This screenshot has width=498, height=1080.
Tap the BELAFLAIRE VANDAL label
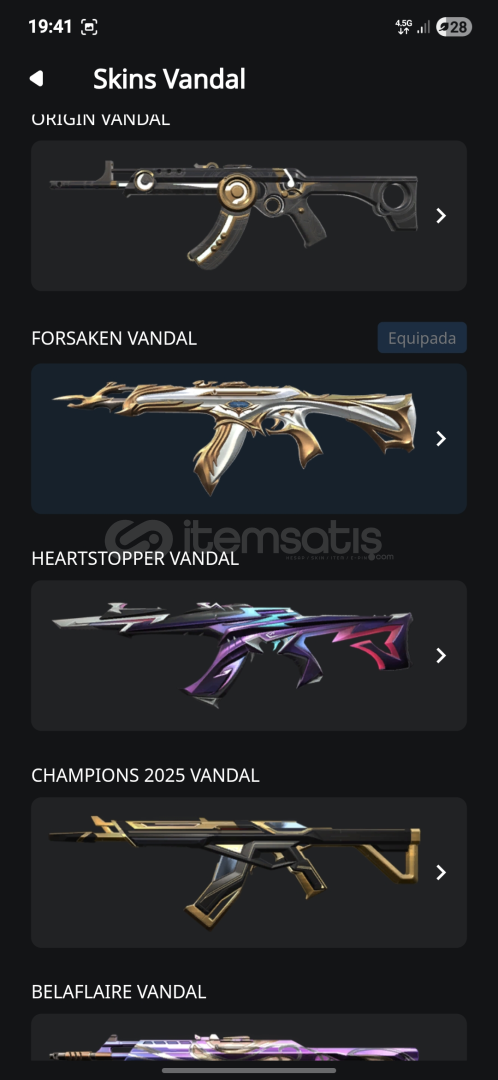[x=118, y=992]
